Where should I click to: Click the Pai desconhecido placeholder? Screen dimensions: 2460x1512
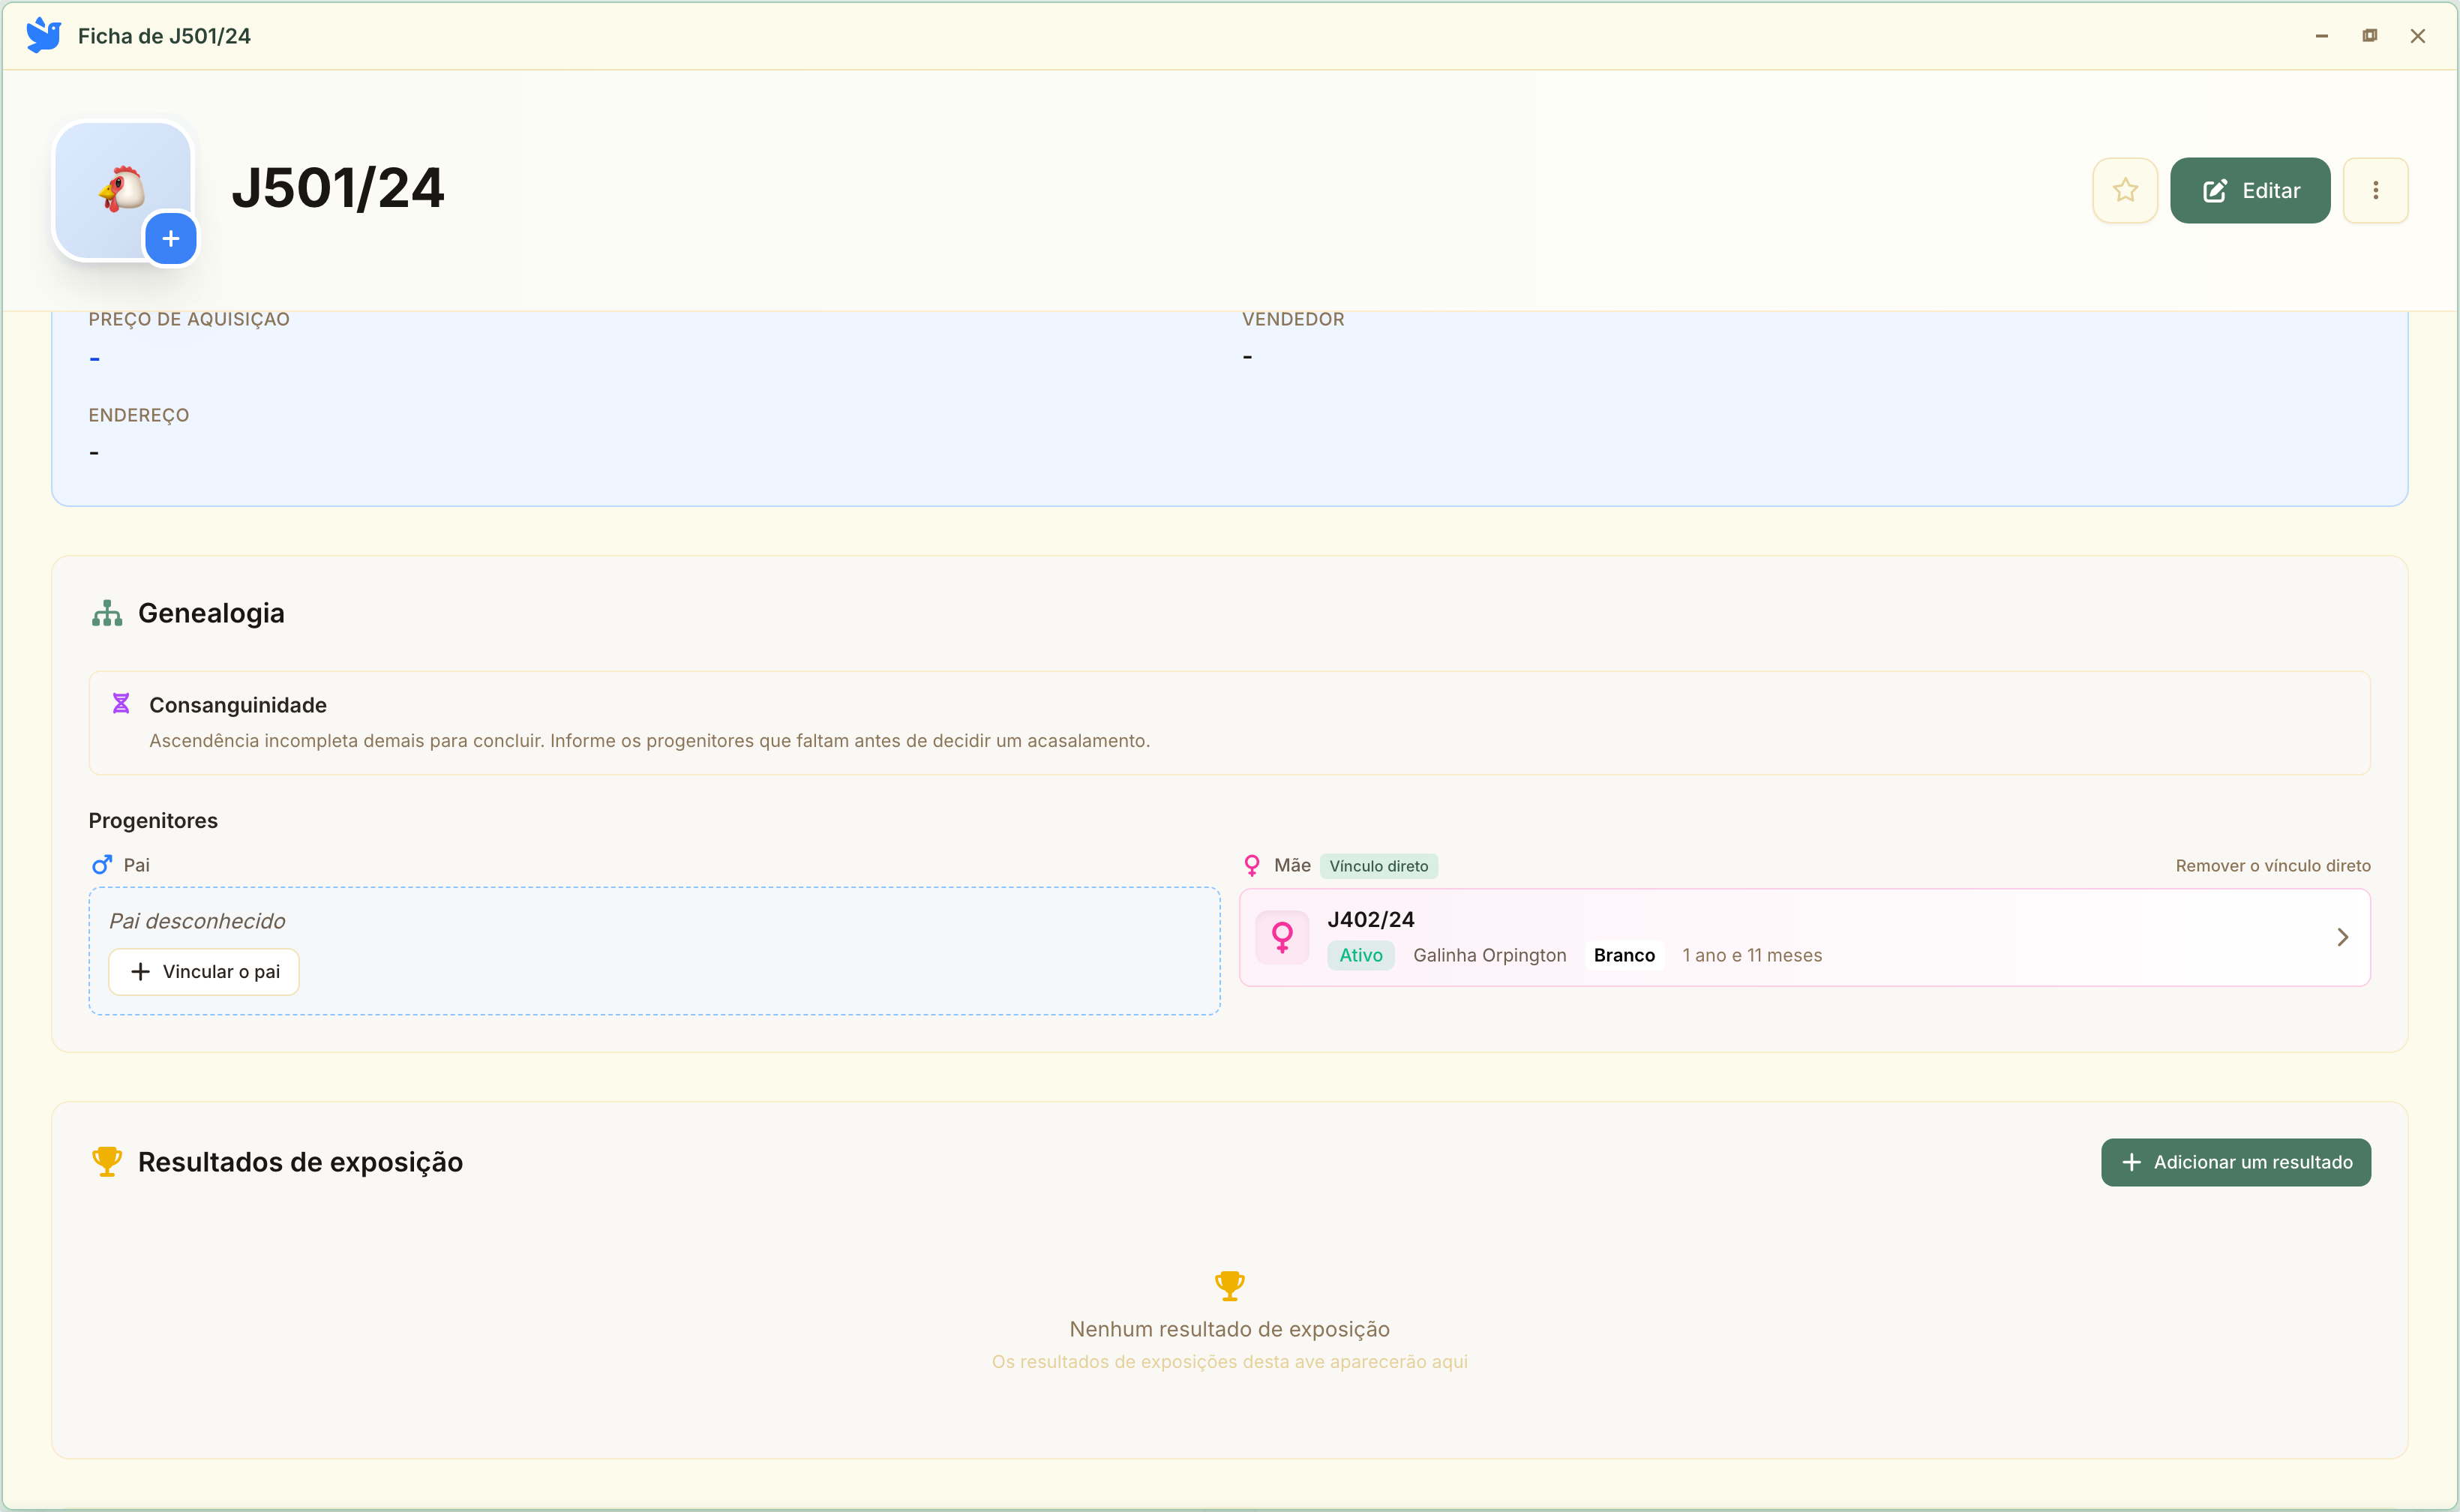[x=197, y=921]
